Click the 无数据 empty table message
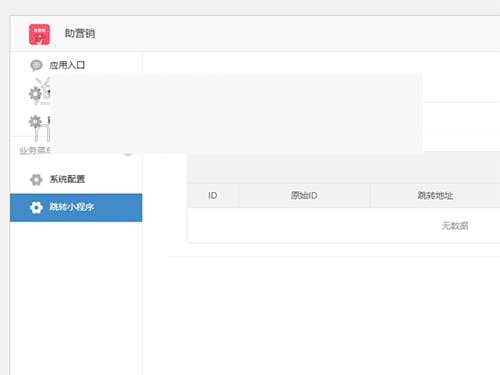Image resolution: width=500 pixels, height=375 pixels. pyautogui.click(x=455, y=226)
